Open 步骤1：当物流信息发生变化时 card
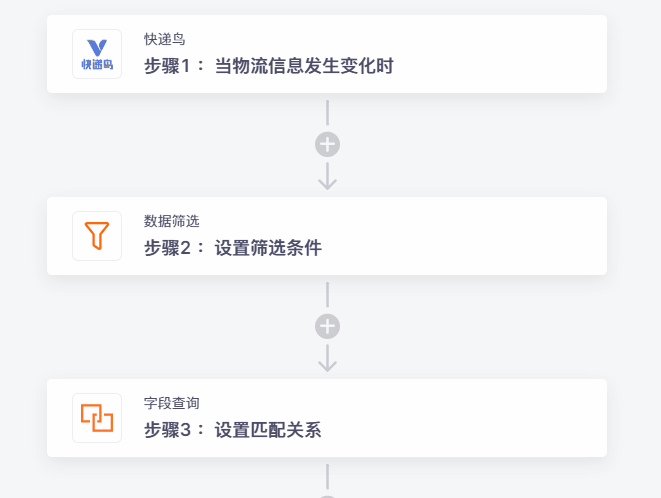The width and height of the screenshot is (661, 498). pyautogui.click(x=327, y=54)
